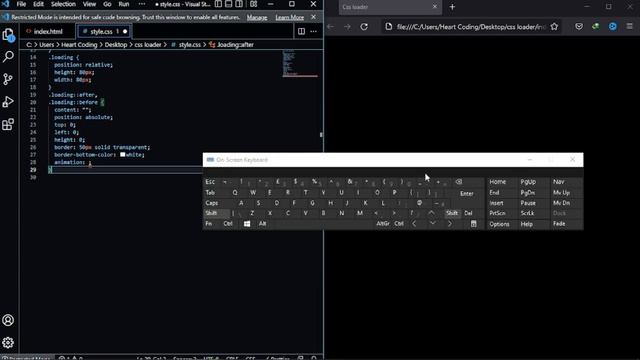Open the Pocket save icon in Firefox
Screen dimensions: 640x360
[x=579, y=27]
